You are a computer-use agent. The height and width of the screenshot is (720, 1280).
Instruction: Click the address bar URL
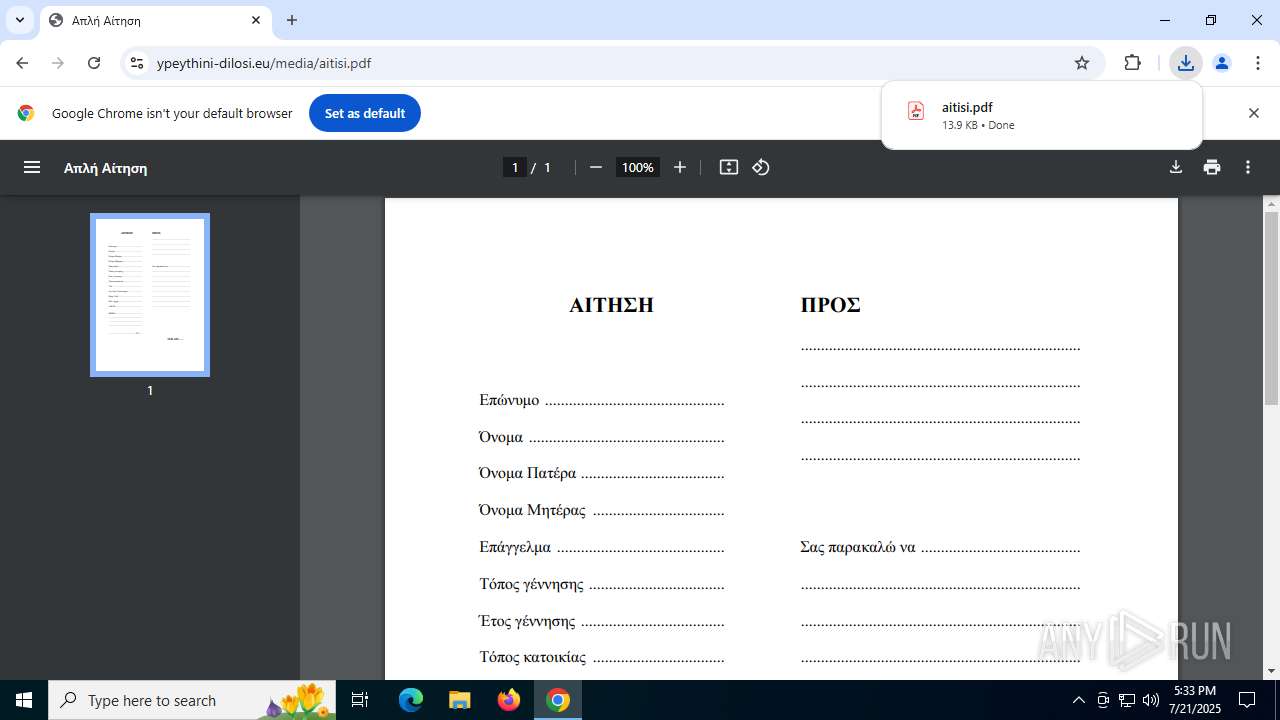click(264, 63)
